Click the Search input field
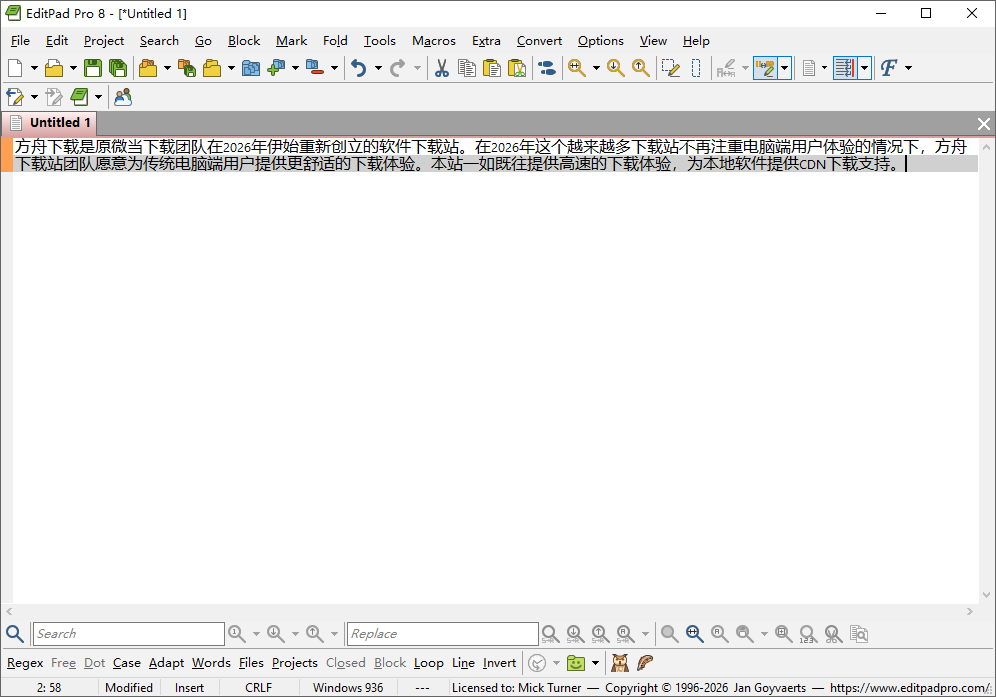Screen dimensions: 996x697 tap(128, 633)
